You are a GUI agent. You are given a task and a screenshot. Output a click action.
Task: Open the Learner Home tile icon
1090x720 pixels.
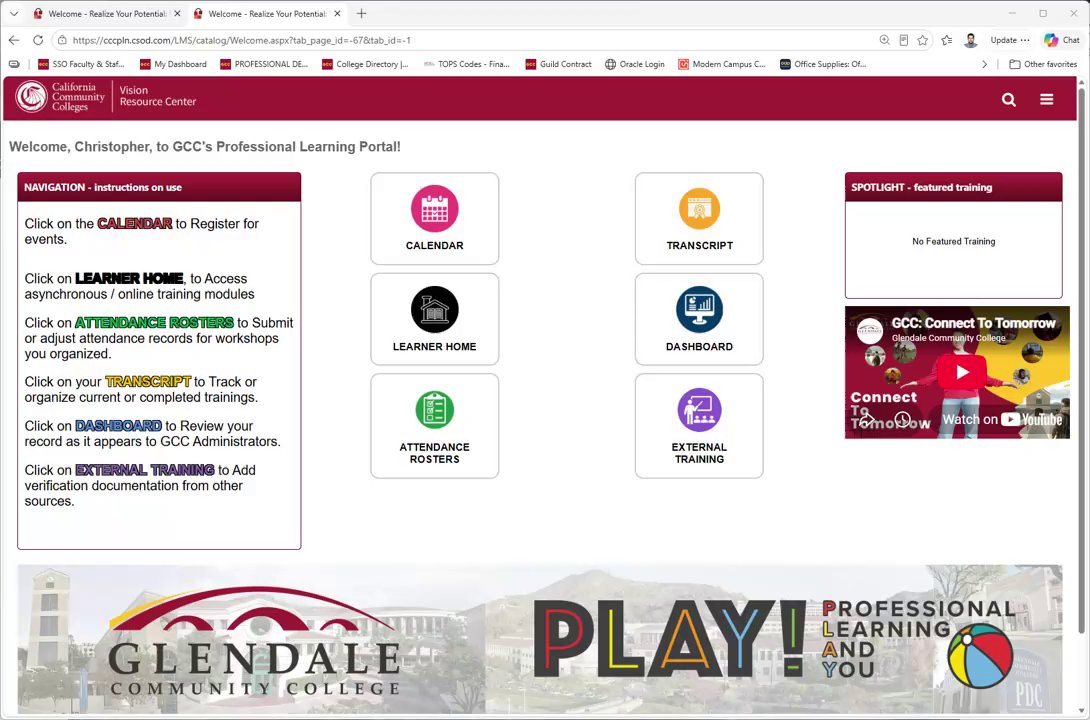coord(434,309)
